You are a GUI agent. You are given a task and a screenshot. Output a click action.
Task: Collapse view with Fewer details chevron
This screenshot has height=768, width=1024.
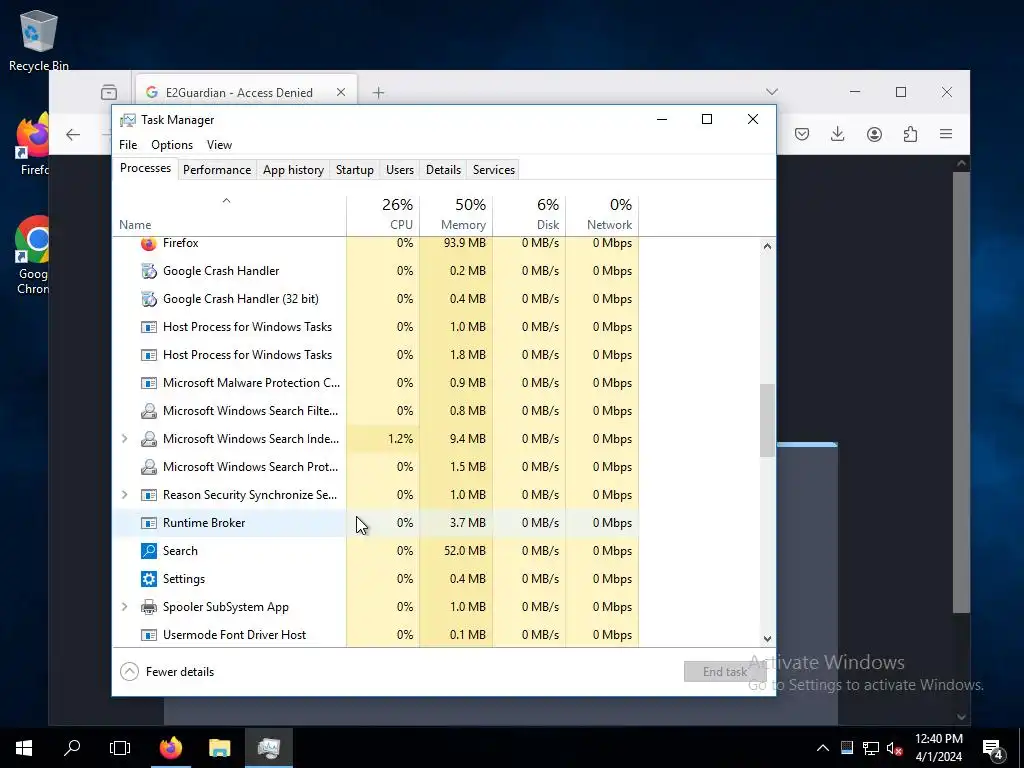point(129,672)
